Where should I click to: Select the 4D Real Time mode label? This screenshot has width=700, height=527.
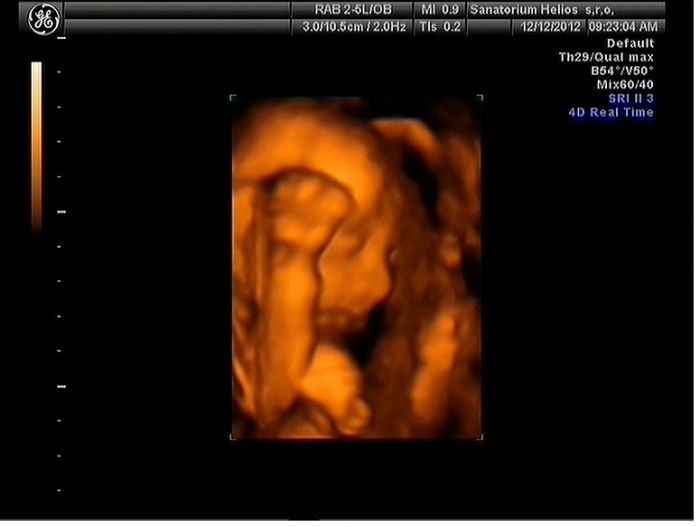click(x=611, y=112)
